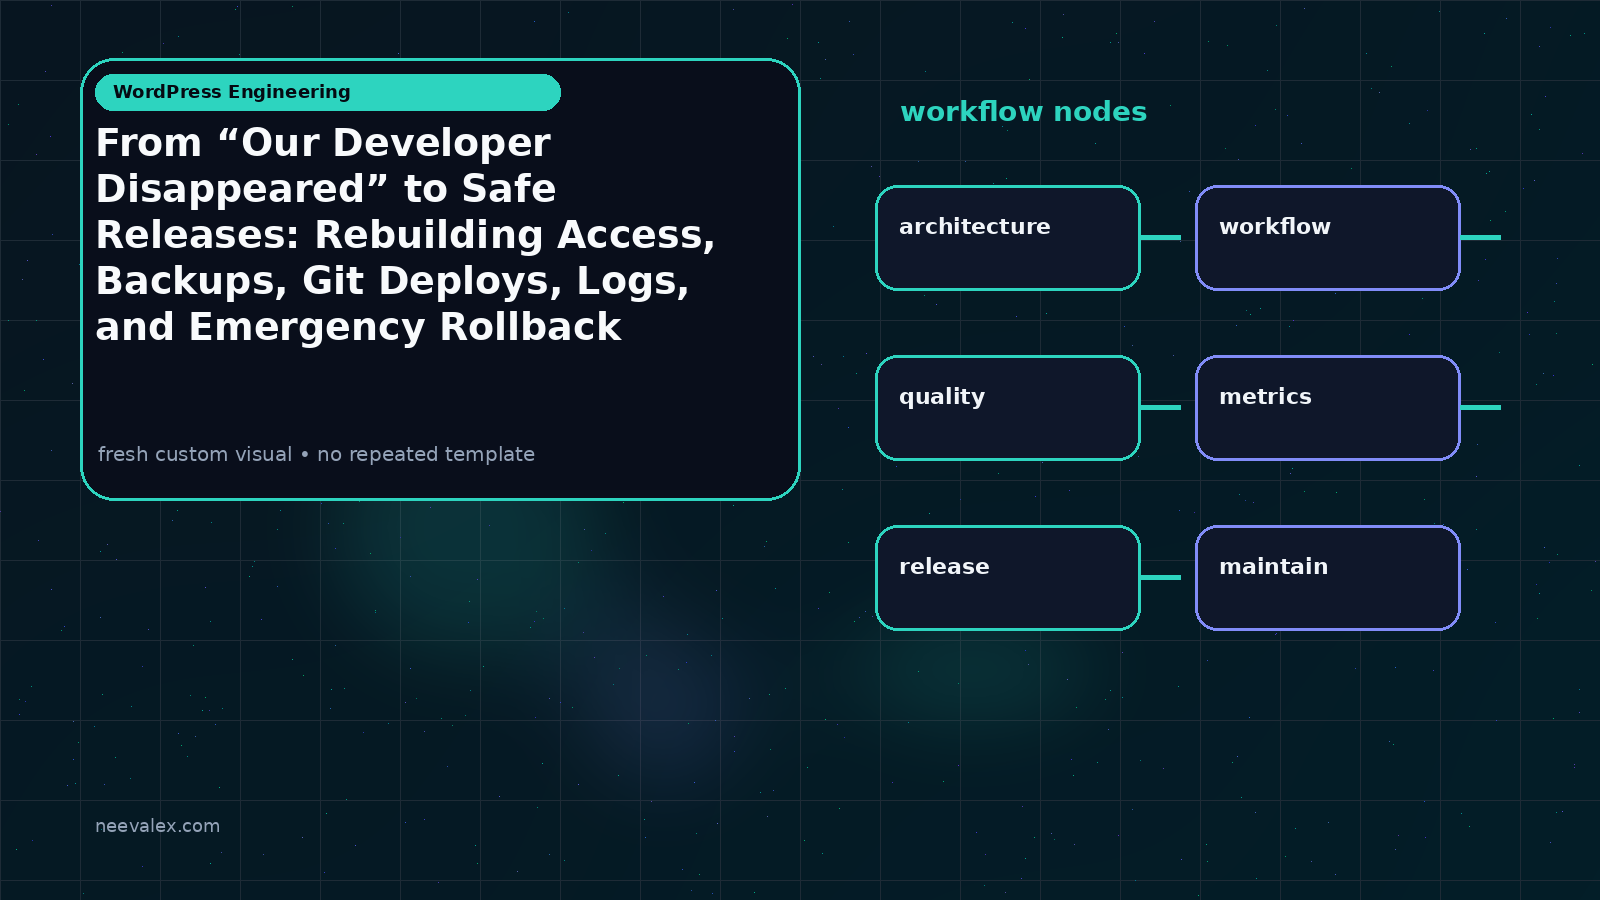Open the quality node

tap(1008, 408)
